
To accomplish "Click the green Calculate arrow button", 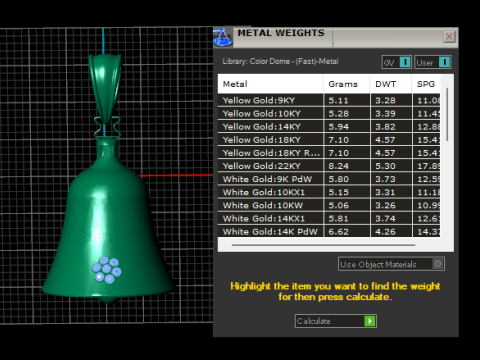I will (369, 321).
